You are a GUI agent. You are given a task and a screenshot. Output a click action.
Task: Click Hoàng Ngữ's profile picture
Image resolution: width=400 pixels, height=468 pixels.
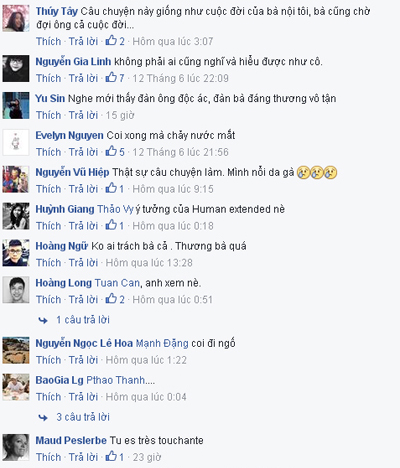16,253
